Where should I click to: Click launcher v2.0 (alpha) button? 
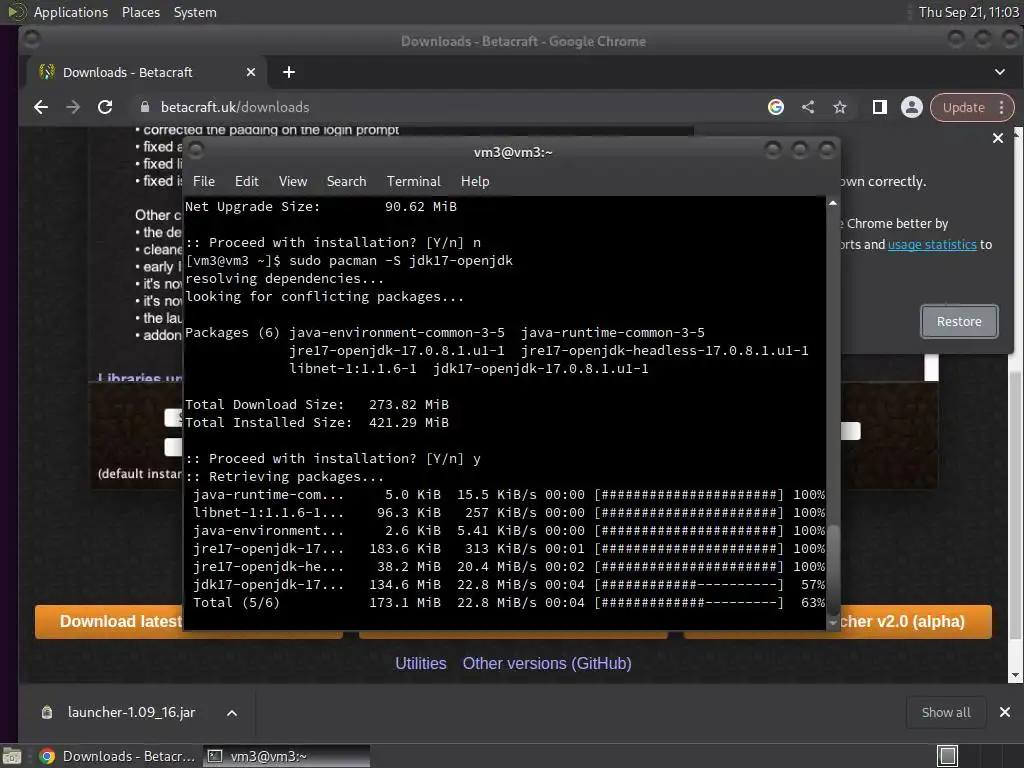[x=916, y=621]
